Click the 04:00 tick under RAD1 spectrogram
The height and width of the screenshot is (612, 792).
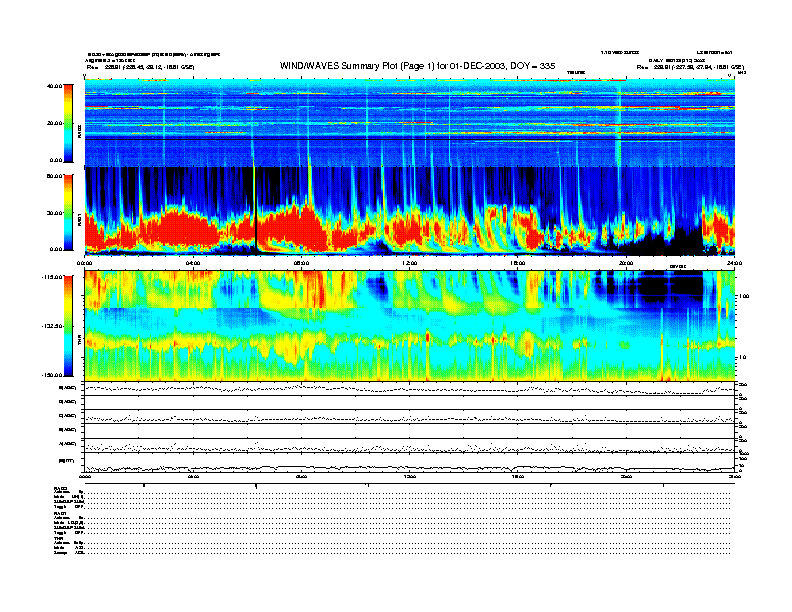point(193,263)
